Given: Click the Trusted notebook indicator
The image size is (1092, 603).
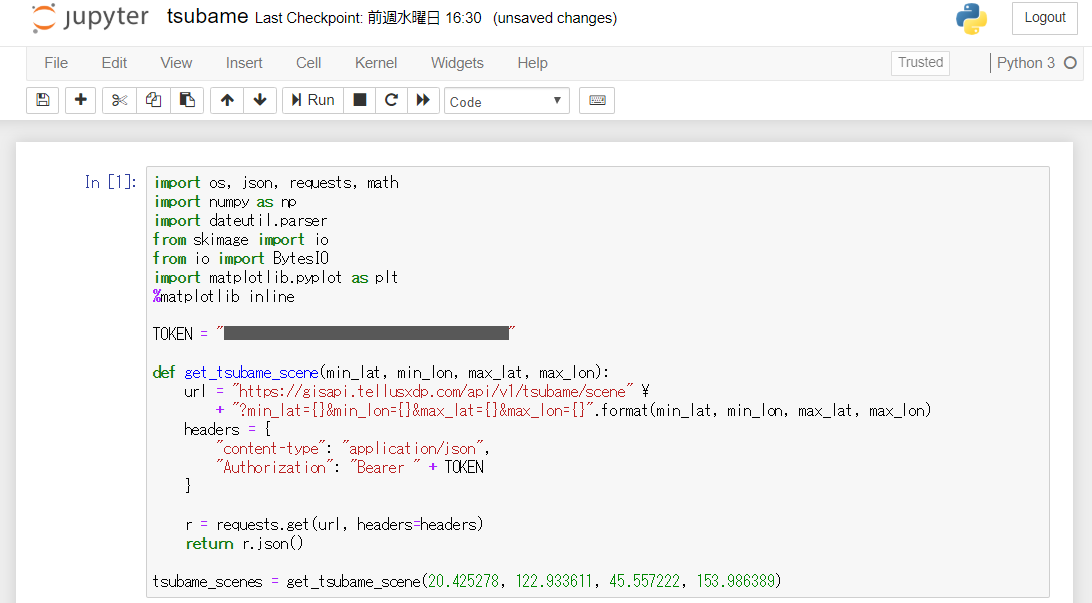Looking at the screenshot, I should [920, 63].
